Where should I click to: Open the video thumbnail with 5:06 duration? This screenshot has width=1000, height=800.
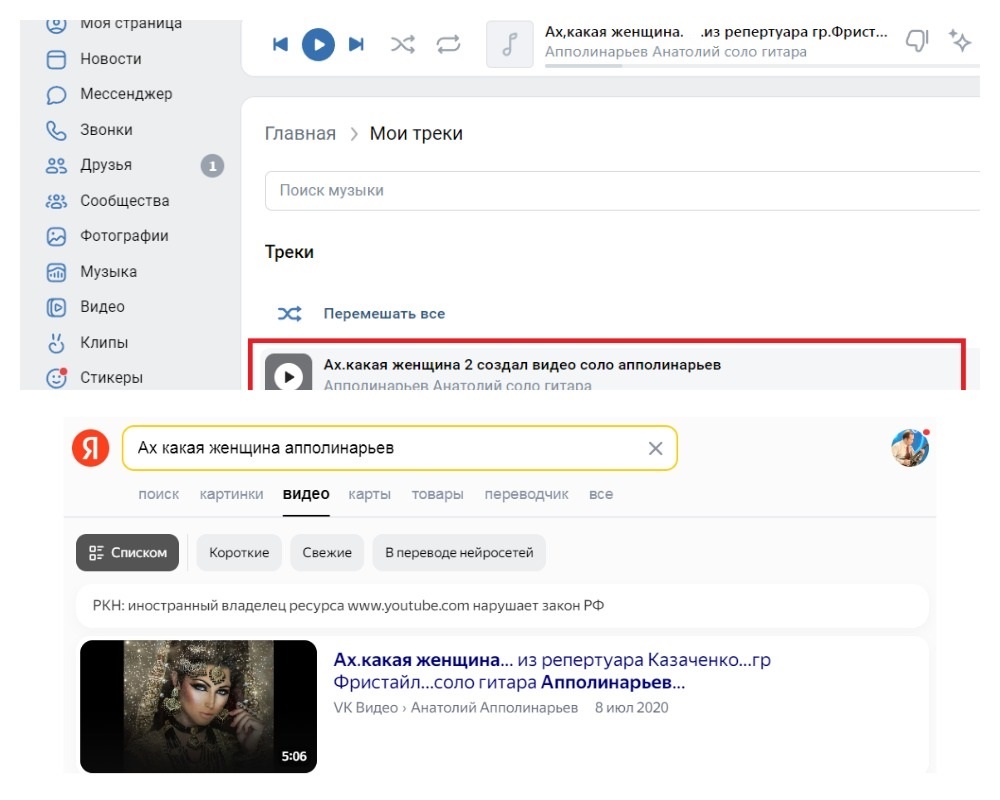point(198,707)
